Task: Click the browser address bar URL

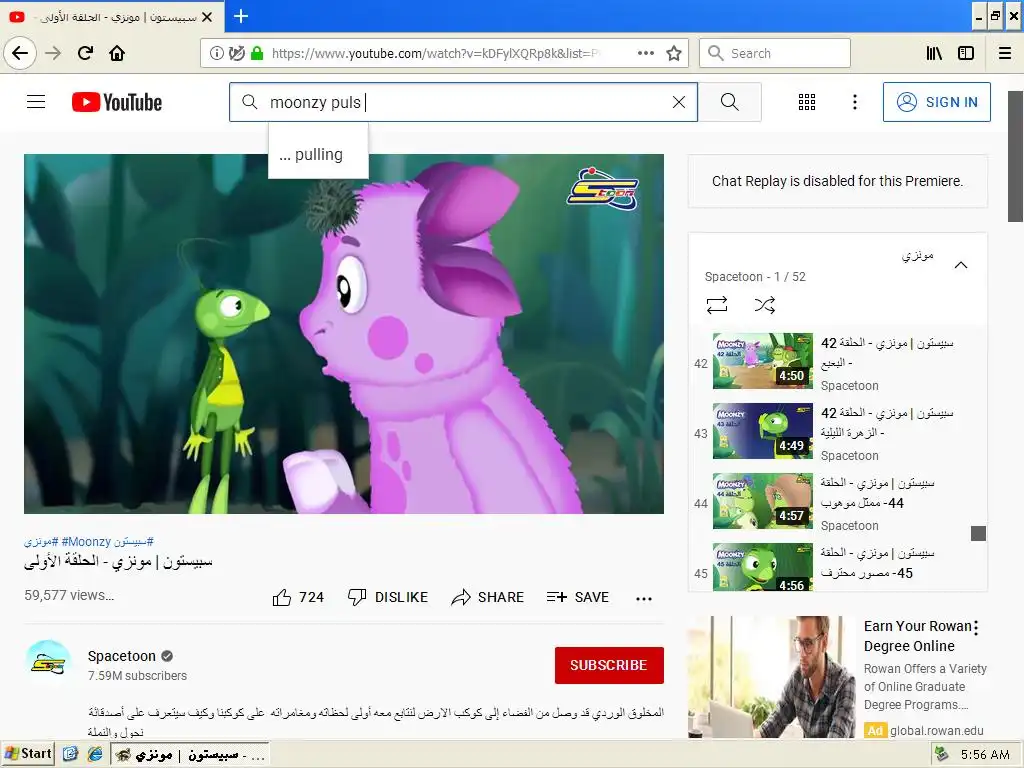Action: (434, 54)
